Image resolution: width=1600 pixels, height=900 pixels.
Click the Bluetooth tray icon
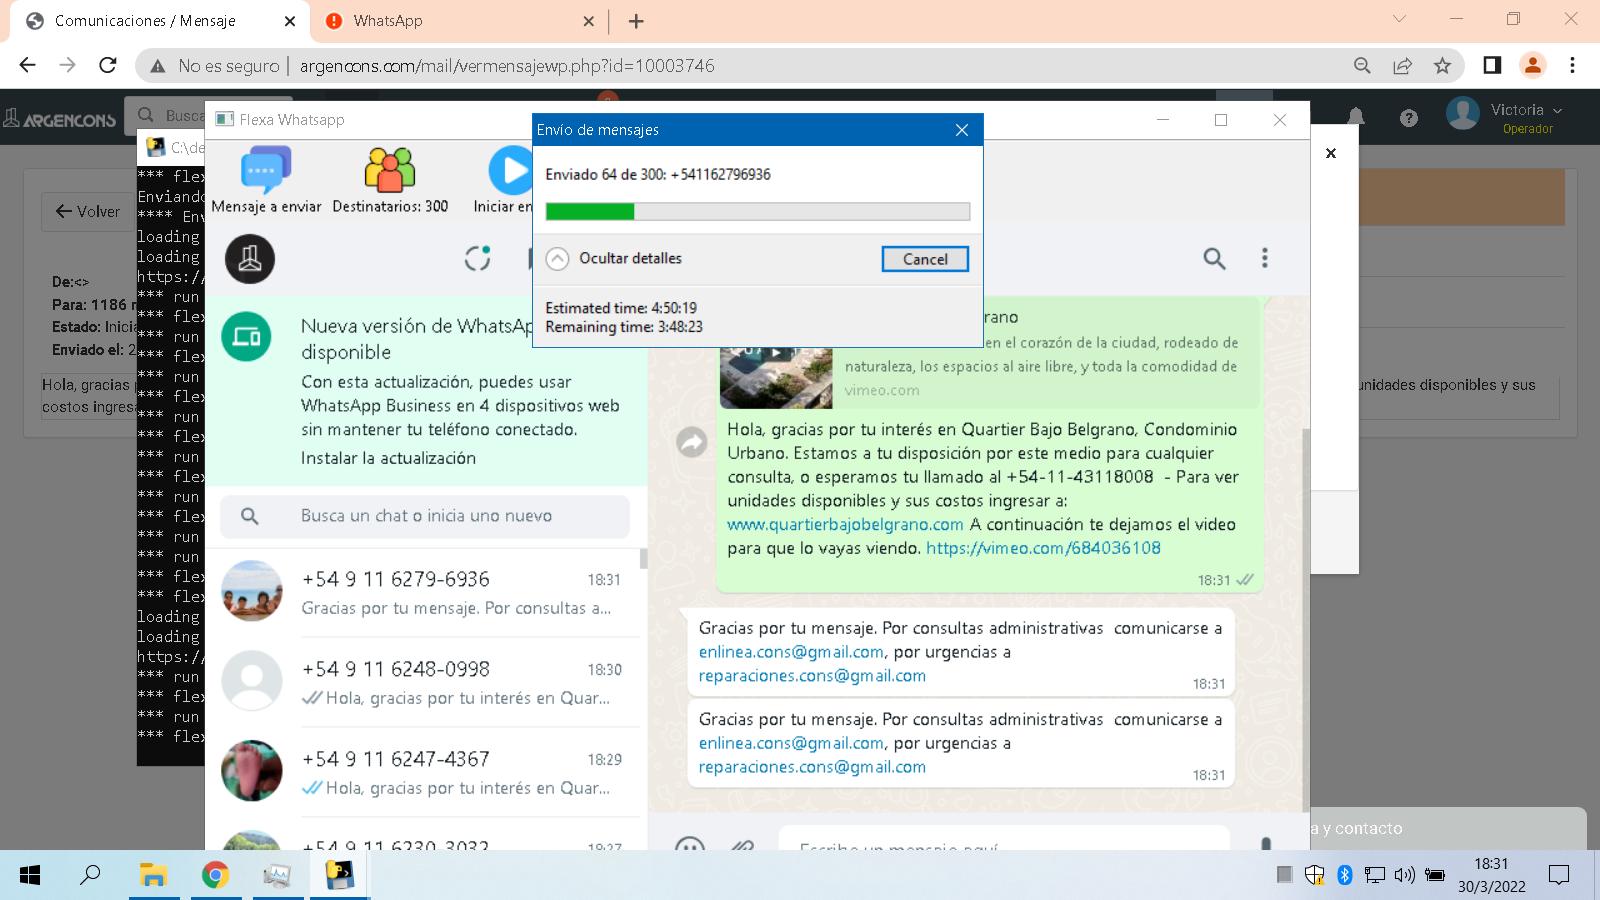click(x=1345, y=876)
